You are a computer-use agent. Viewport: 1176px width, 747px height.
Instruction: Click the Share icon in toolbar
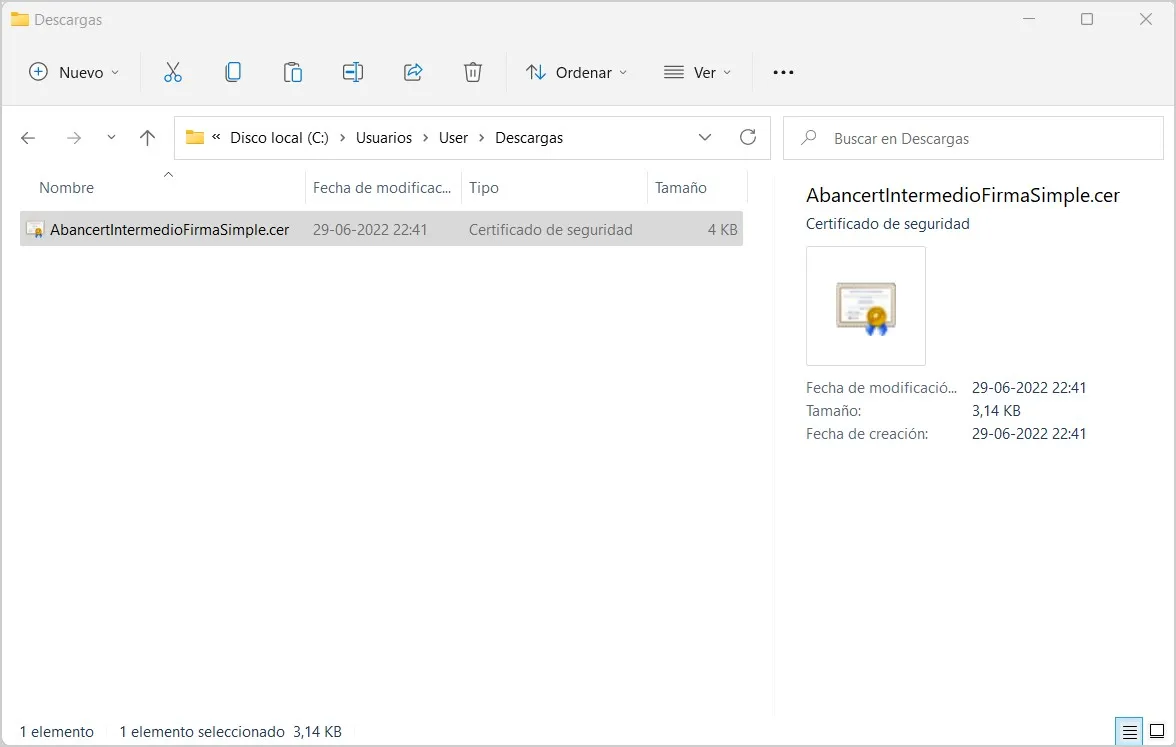click(x=413, y=72)
